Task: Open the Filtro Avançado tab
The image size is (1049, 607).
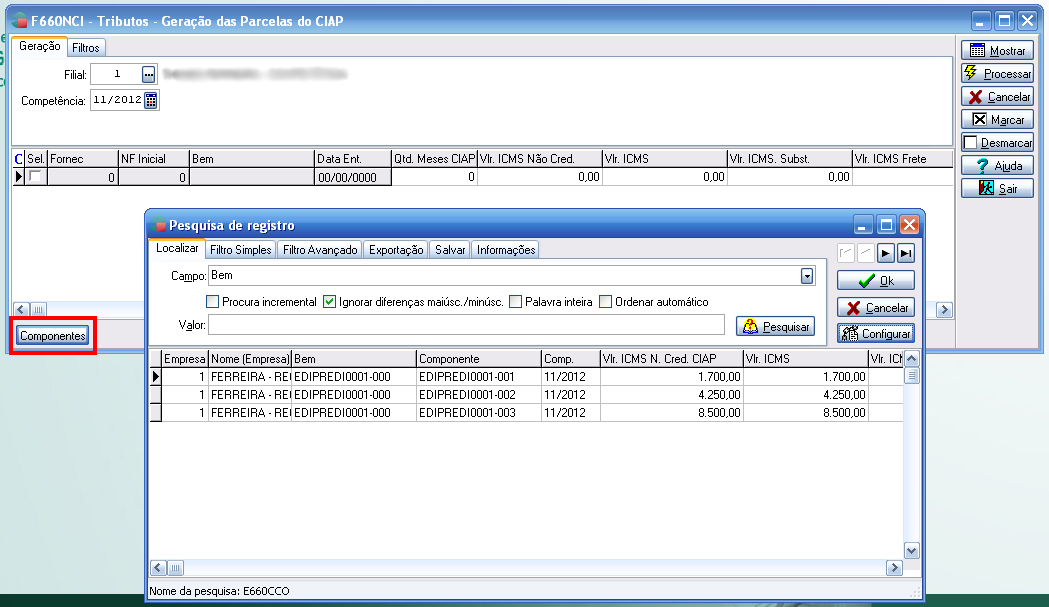Action: 320,250
